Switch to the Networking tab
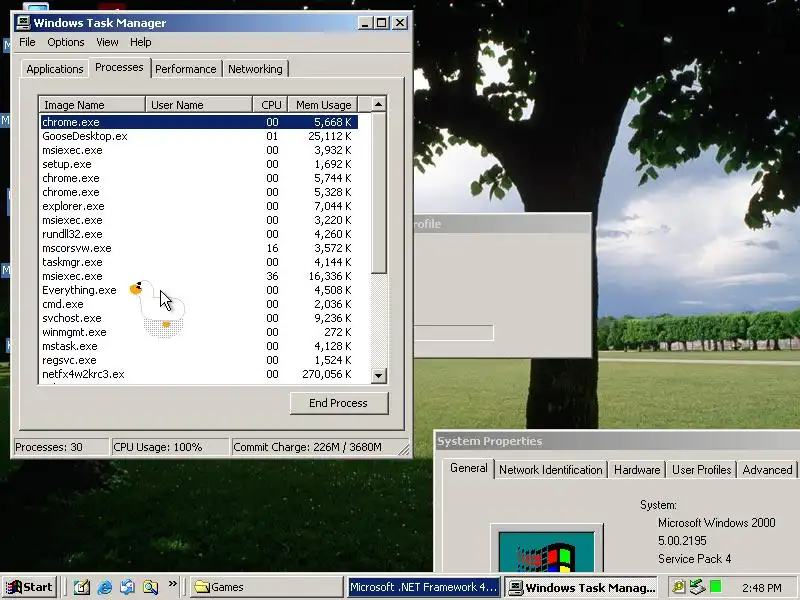Image resolution: width=800 pixels, height=600 pixels. click(x=255, y=69)
